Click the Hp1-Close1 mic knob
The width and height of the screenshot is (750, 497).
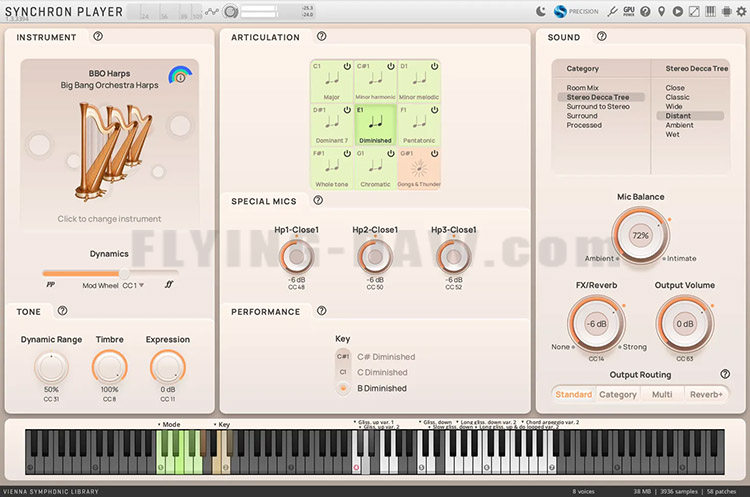pyautogui.click(x=296, y=256)
